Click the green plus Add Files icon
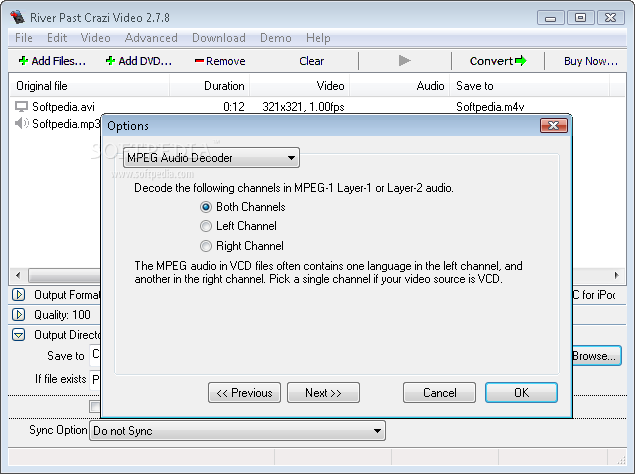635x474 pixels. tap(23, 61)
